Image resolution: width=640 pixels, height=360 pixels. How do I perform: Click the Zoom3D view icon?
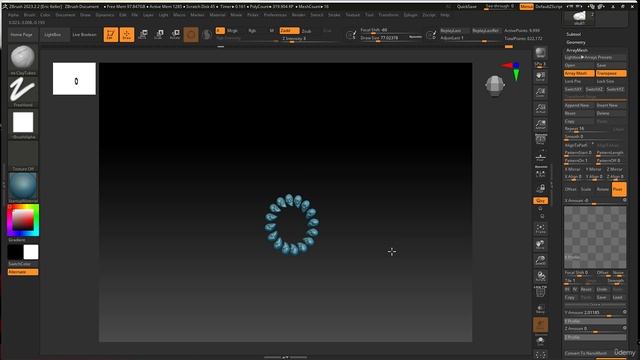(x=540, y=260)
